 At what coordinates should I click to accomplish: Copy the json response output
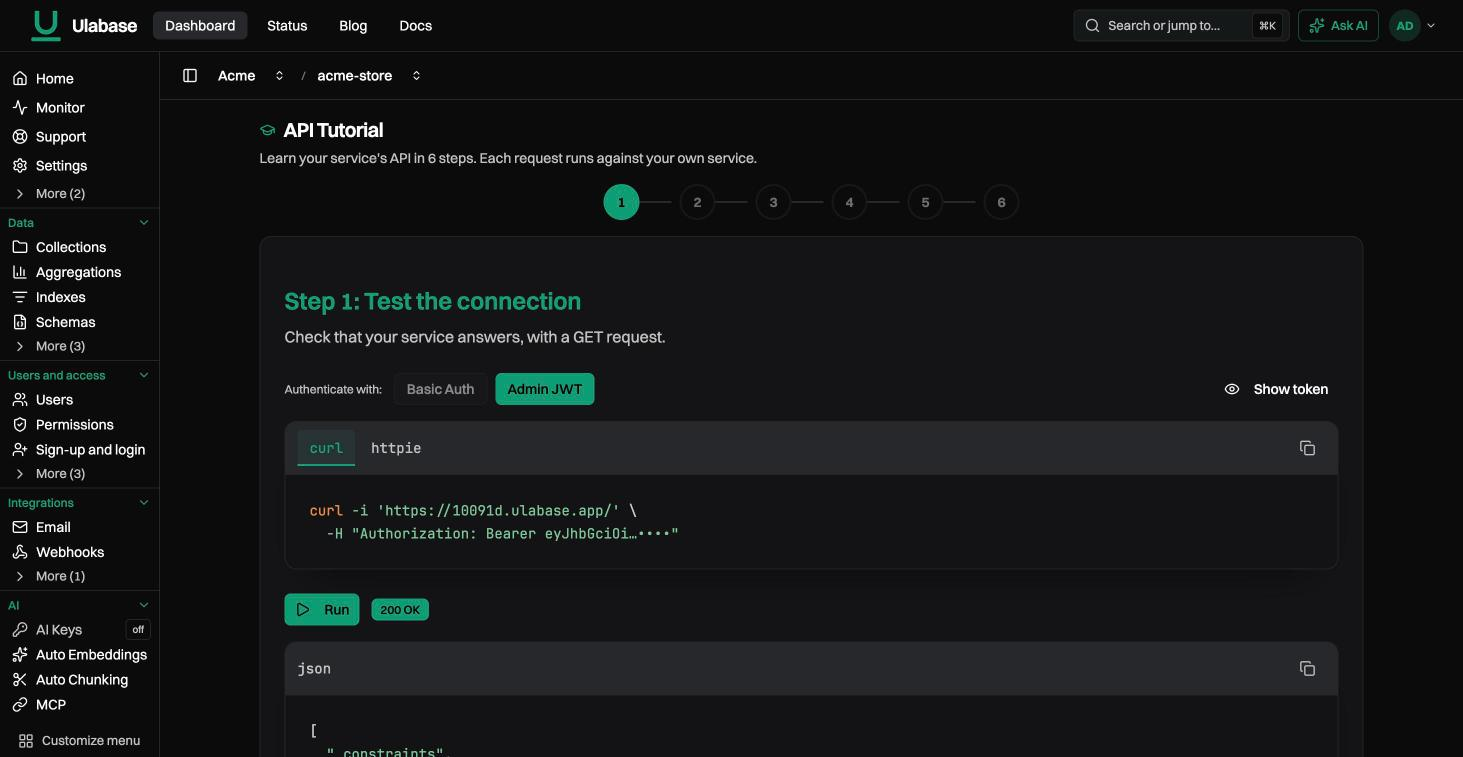[x=1307, y=668]
